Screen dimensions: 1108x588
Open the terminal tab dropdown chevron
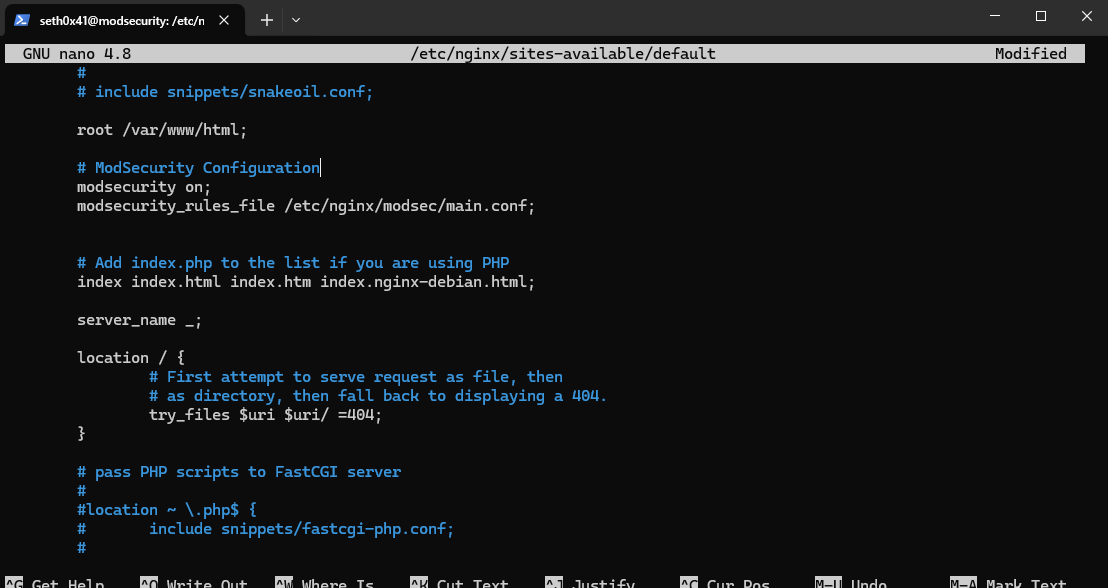295,20
